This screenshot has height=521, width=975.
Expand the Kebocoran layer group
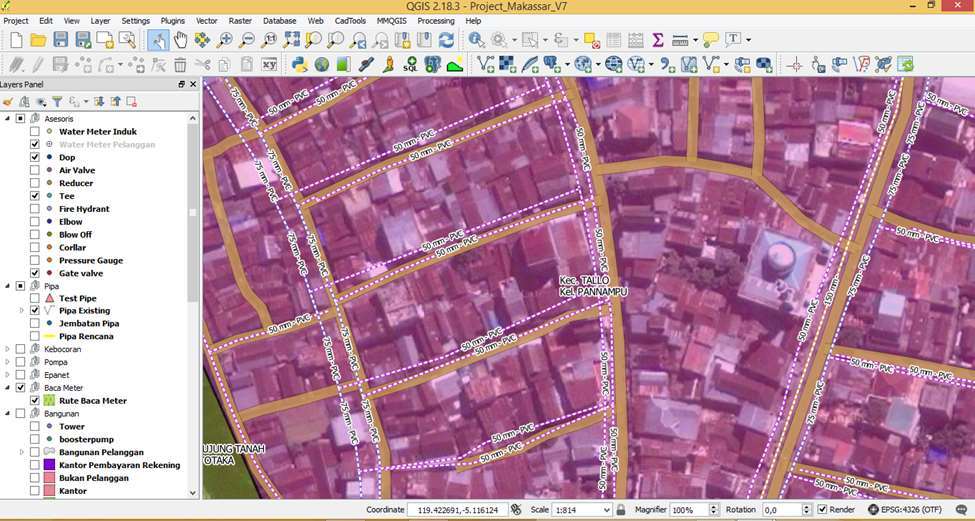click(x=7, y=349)
